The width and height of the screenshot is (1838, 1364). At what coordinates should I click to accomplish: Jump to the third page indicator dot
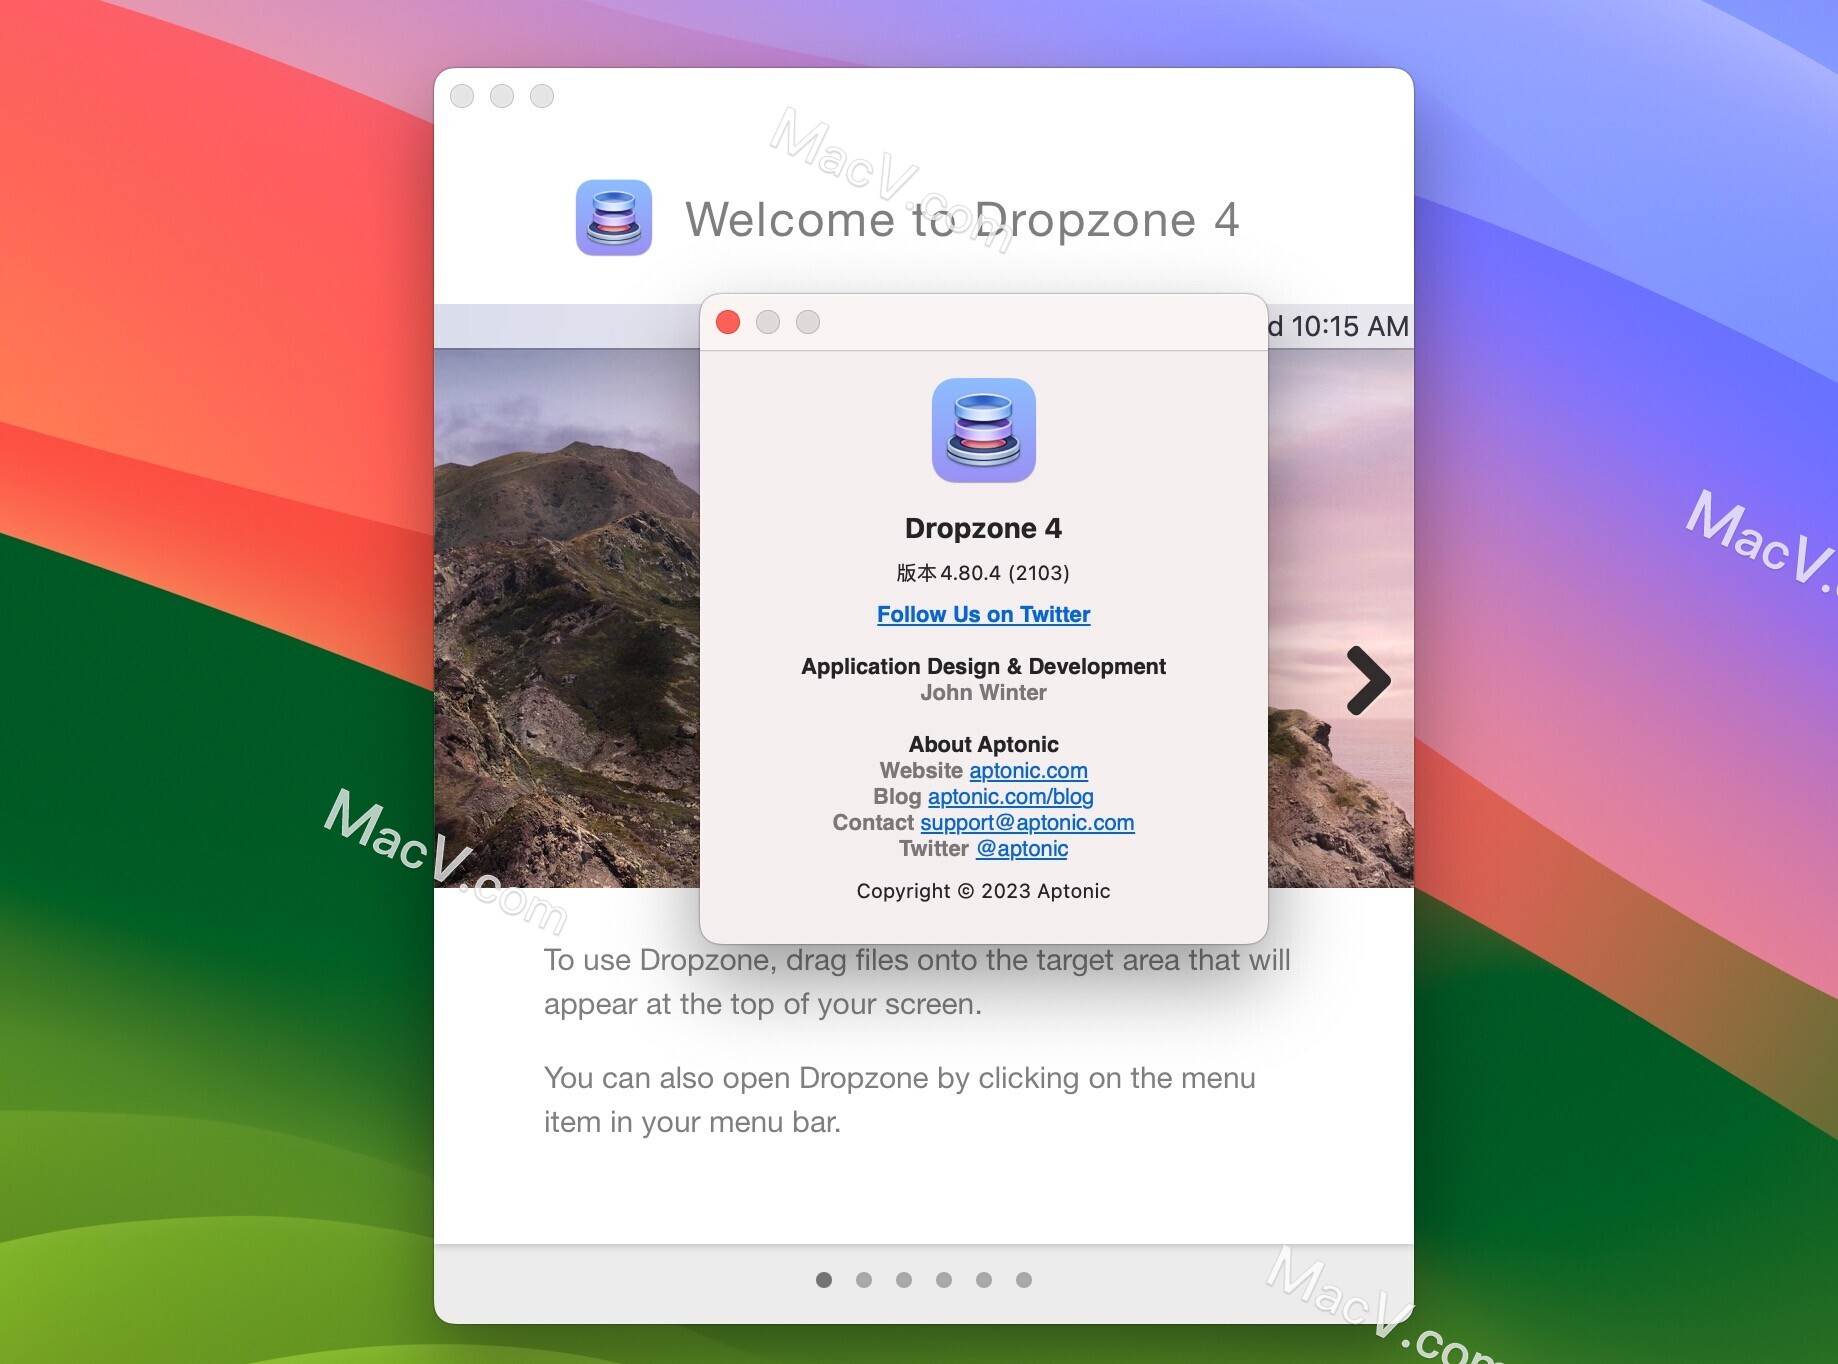904,1280
